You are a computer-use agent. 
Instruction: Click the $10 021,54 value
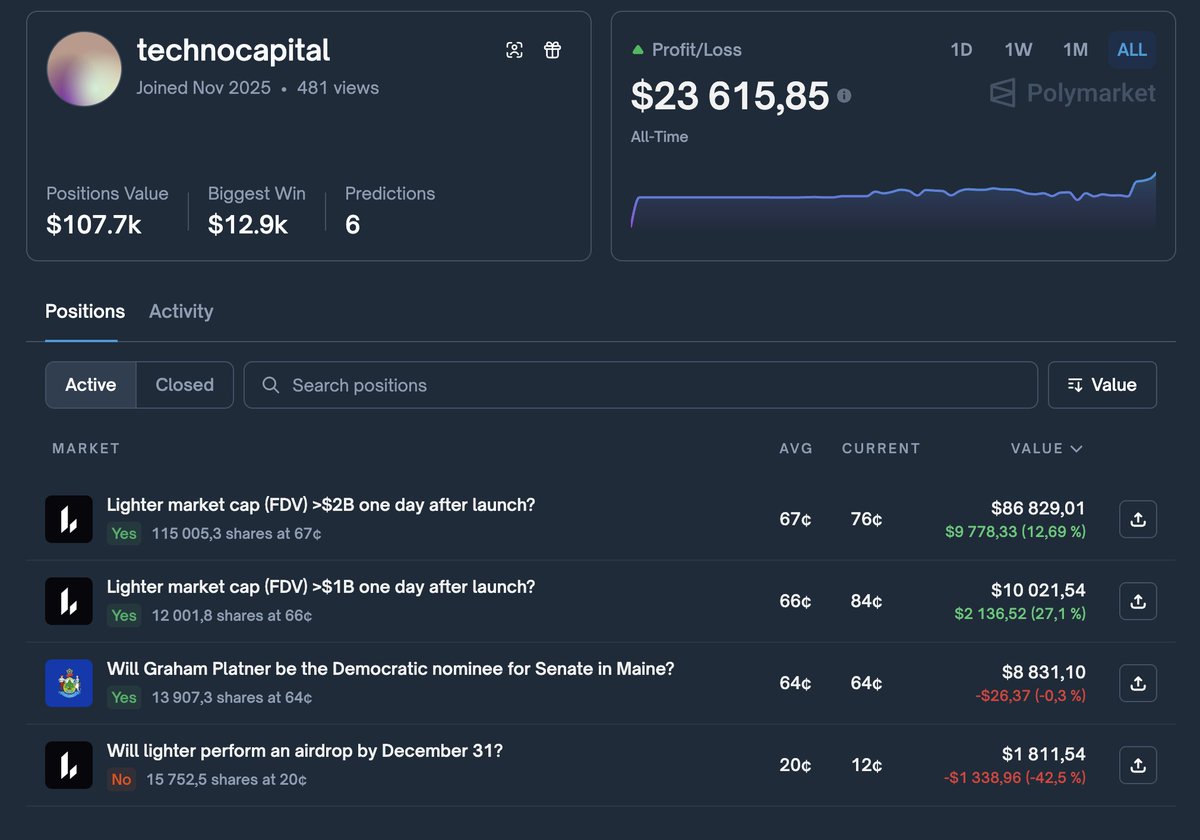1038,590
